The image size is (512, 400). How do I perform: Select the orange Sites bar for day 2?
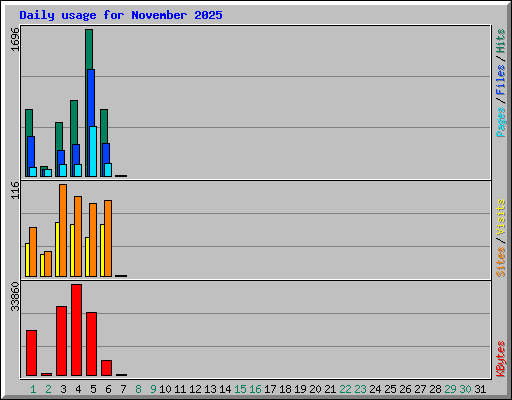click(48, 264)
